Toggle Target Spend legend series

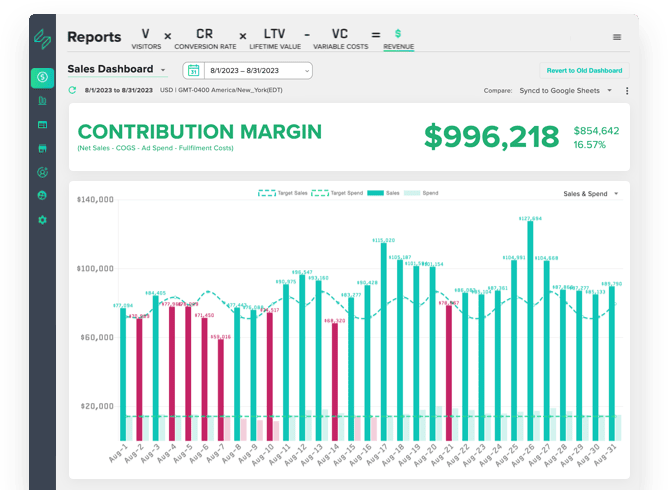click(337, 193)
